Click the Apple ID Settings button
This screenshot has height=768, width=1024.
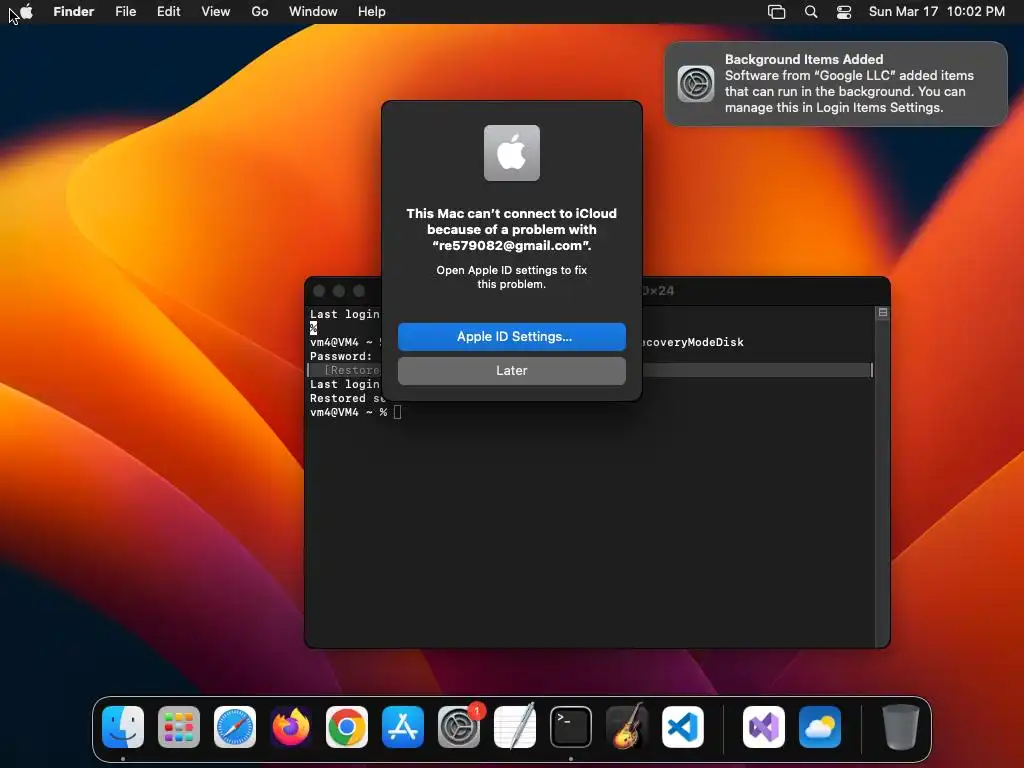pyautogui.click(x=511, y=336)
